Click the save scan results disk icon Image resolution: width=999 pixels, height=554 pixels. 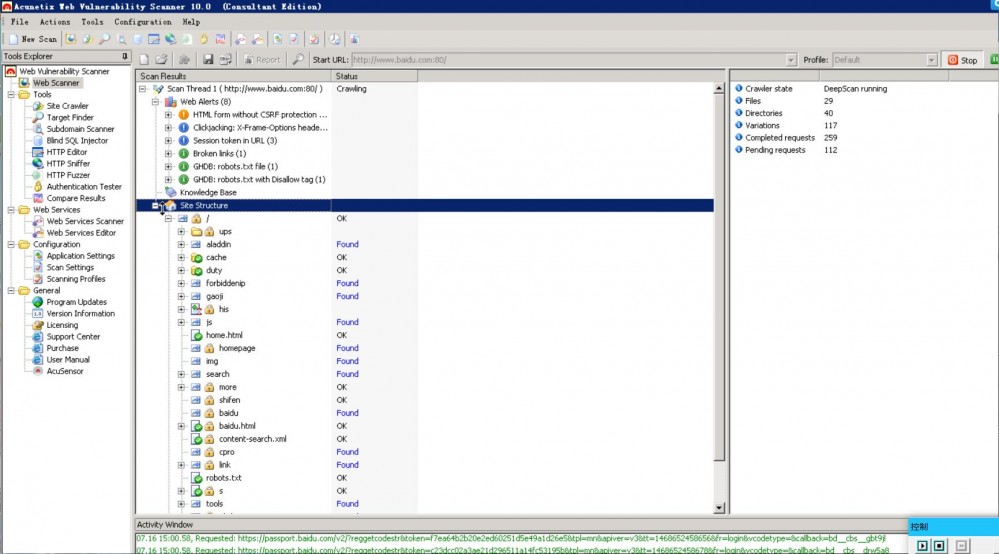click(208, 60)
